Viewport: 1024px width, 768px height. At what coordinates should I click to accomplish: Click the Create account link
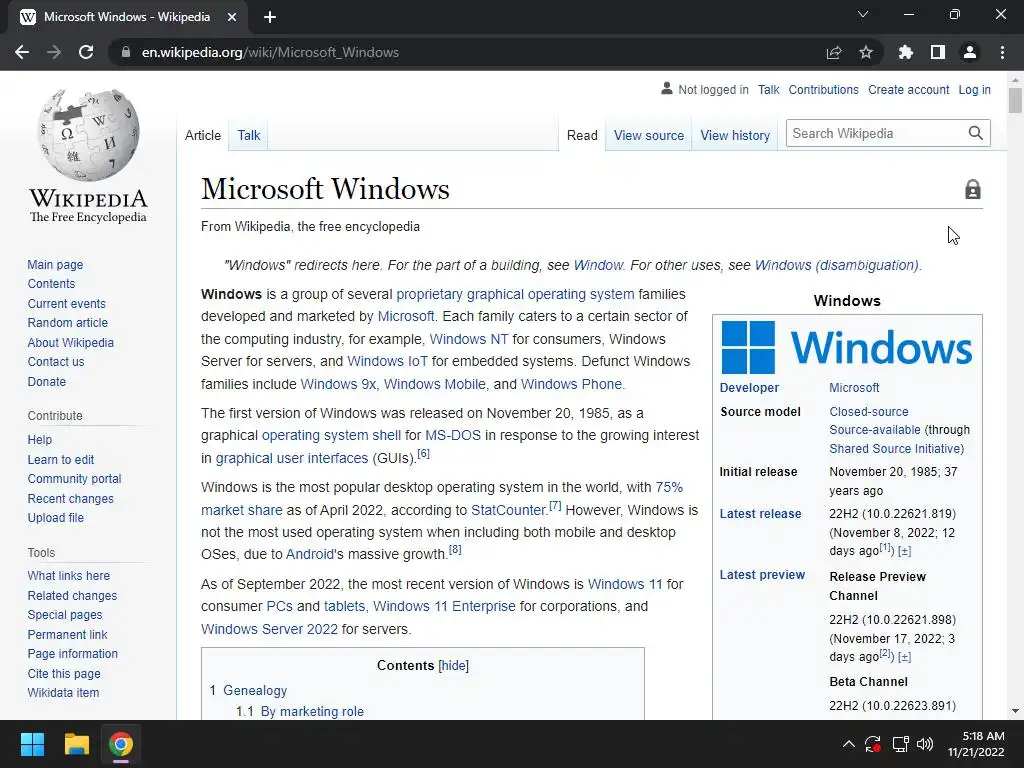pyautogui.click(x=908, y=89)
